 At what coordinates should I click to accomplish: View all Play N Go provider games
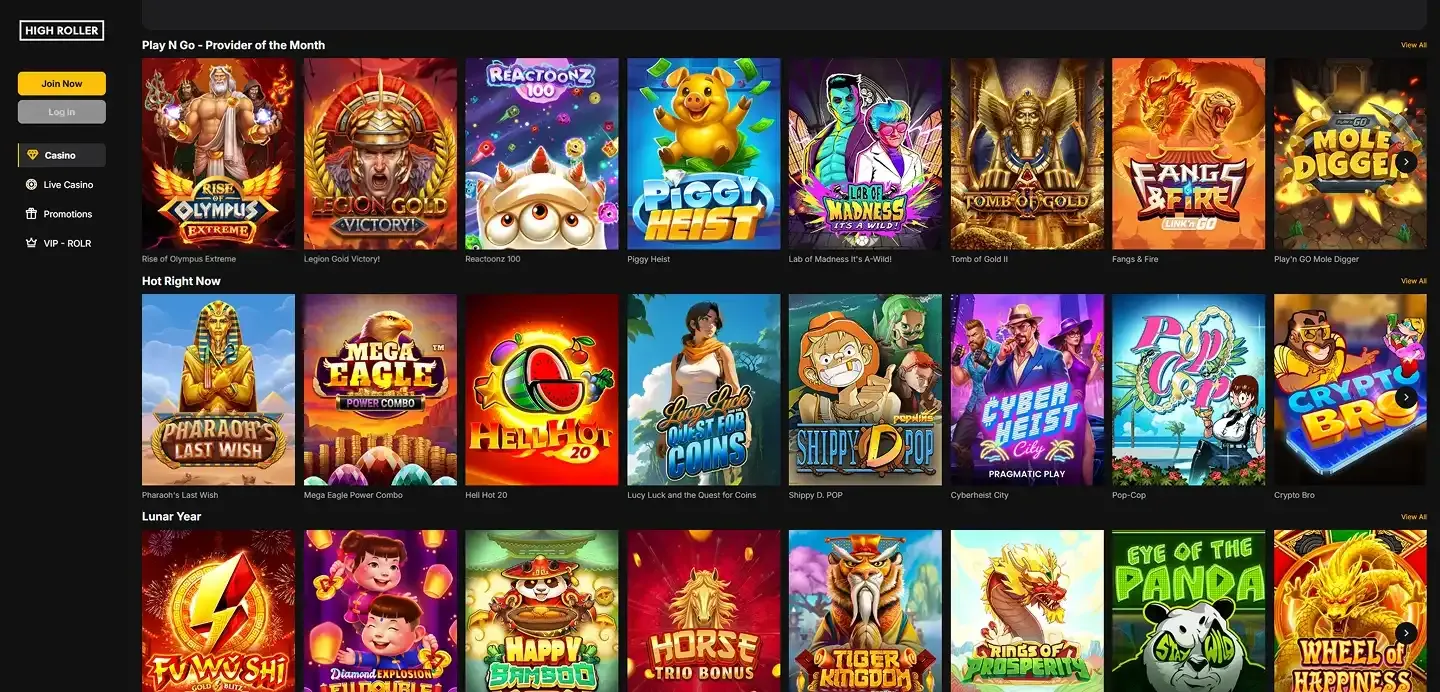(x=1413, y=45)
